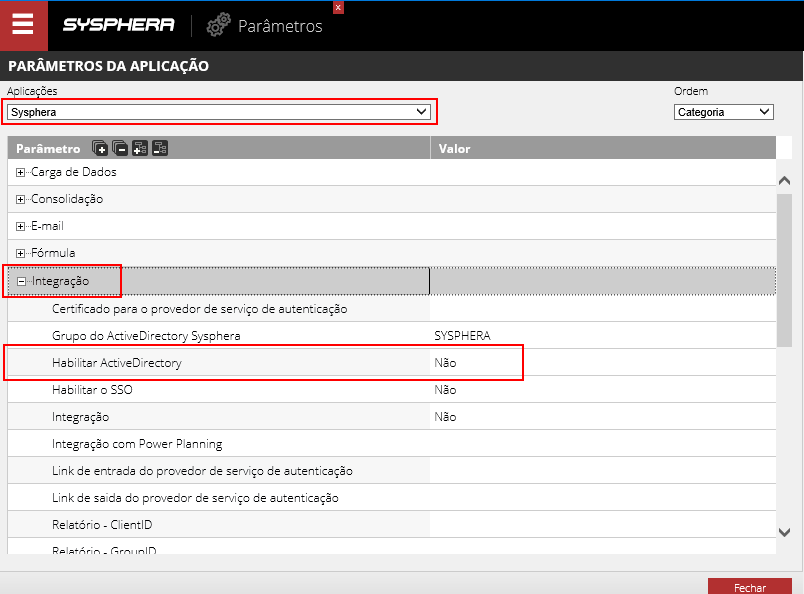Expand the E-mail tree node

point(21,226)
